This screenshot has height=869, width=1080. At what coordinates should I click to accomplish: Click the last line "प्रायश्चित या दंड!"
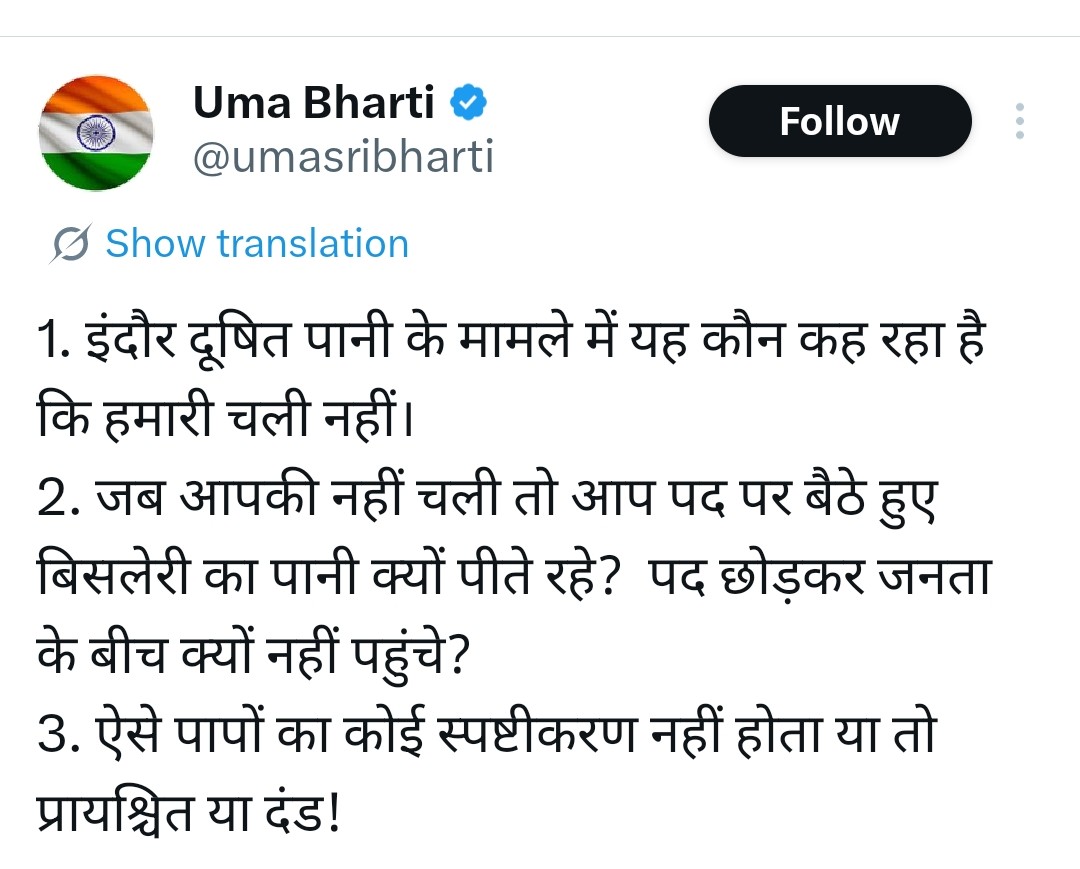[x=190, y=808]
